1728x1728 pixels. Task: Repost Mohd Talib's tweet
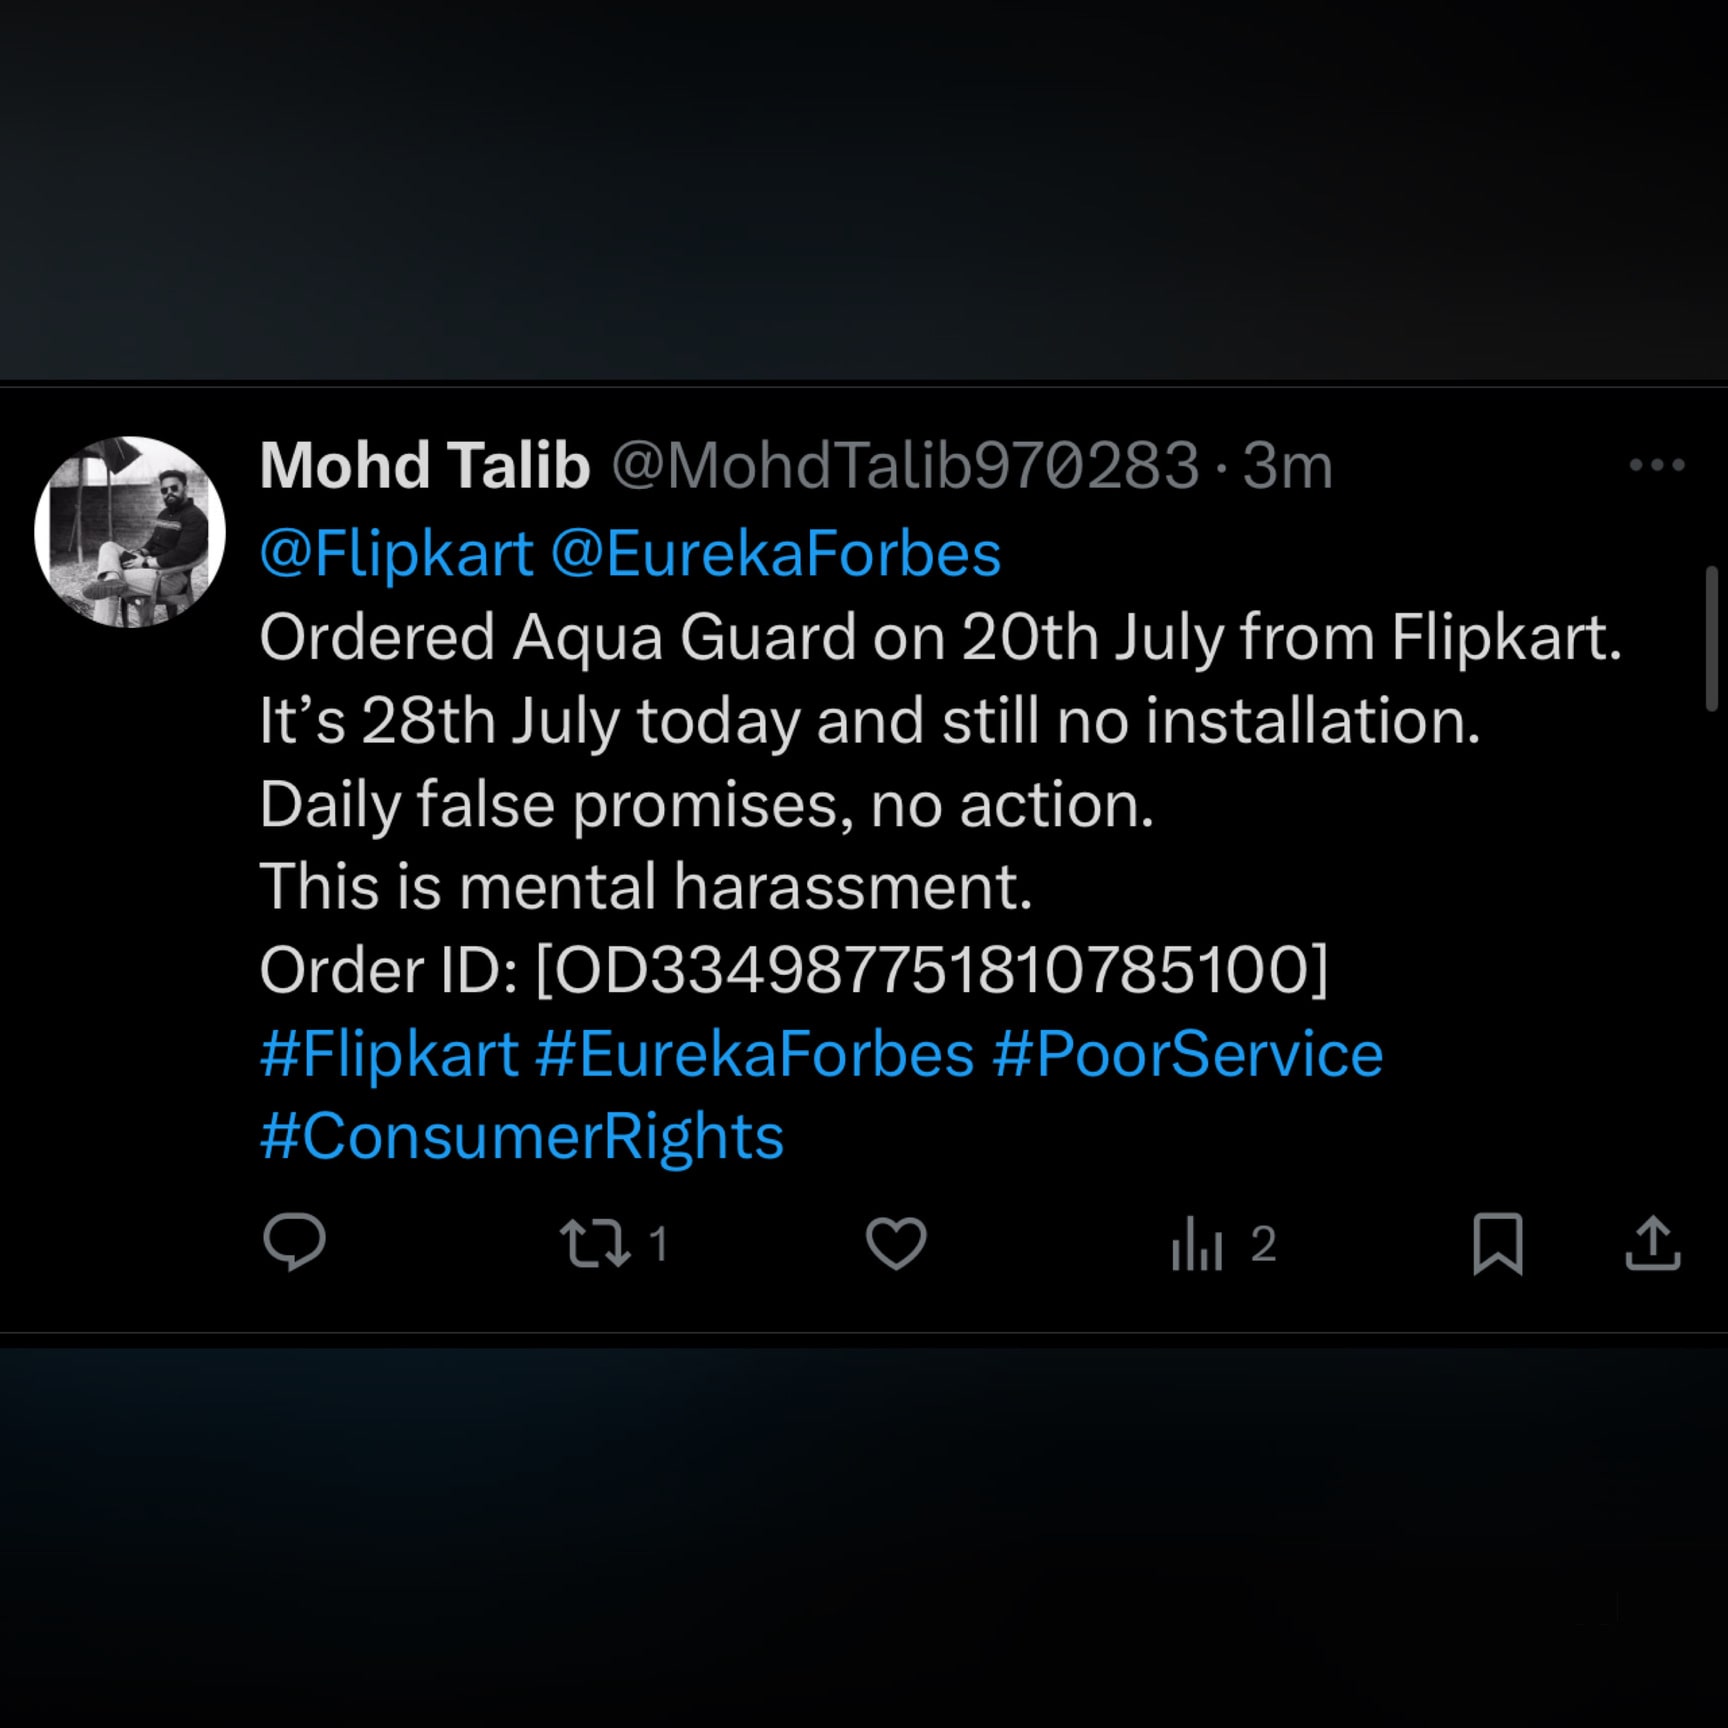(600, 1243)
